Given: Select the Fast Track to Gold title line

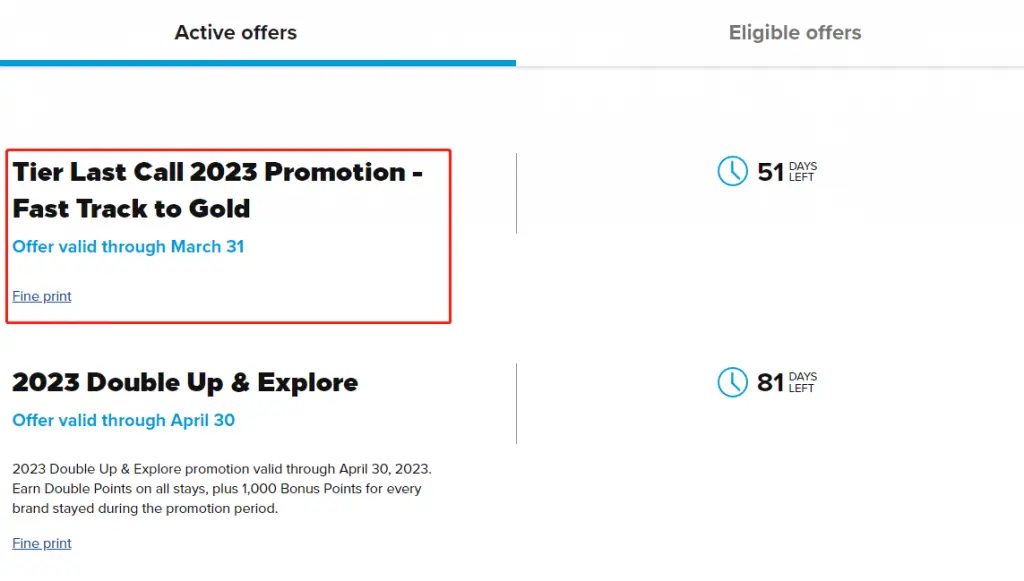Looking at the screenshot, I should pyautogui.click(x=131, y=209).
